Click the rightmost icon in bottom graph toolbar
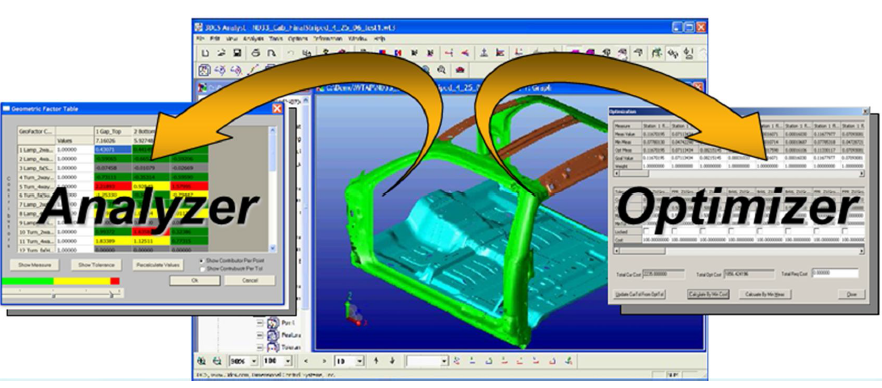Screen dimensions: 882x388 569,361
